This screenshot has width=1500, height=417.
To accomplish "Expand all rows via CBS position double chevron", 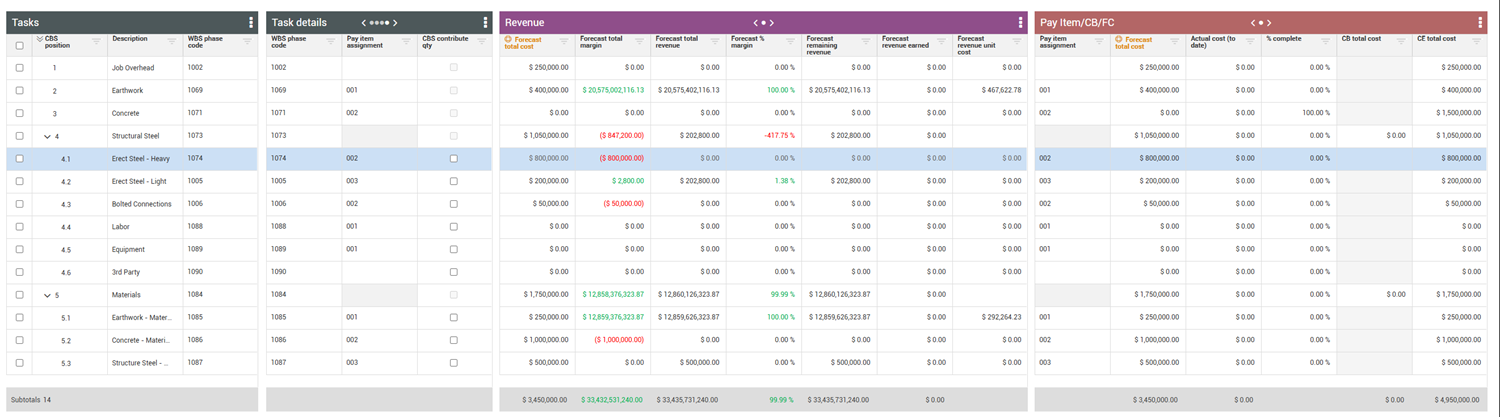I will click(39, 39).
